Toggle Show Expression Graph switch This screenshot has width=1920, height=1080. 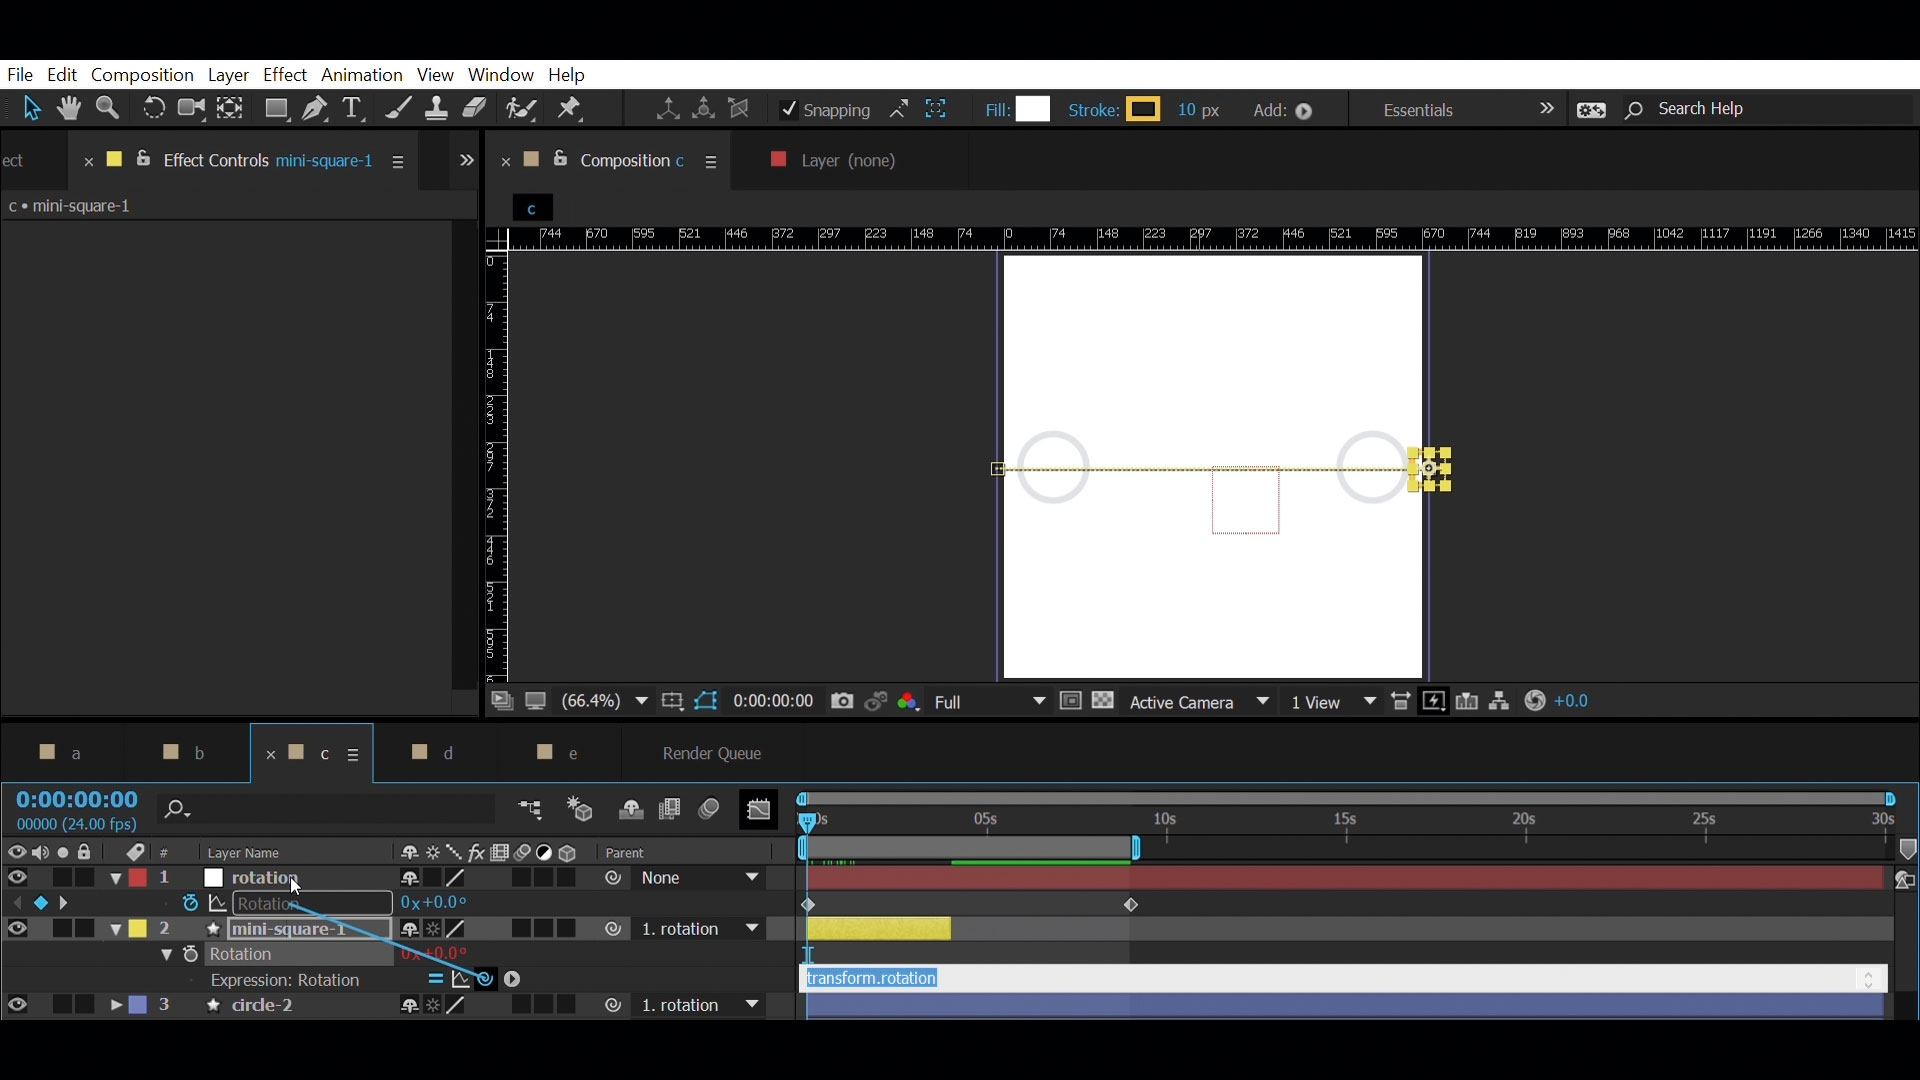point(461,981)
